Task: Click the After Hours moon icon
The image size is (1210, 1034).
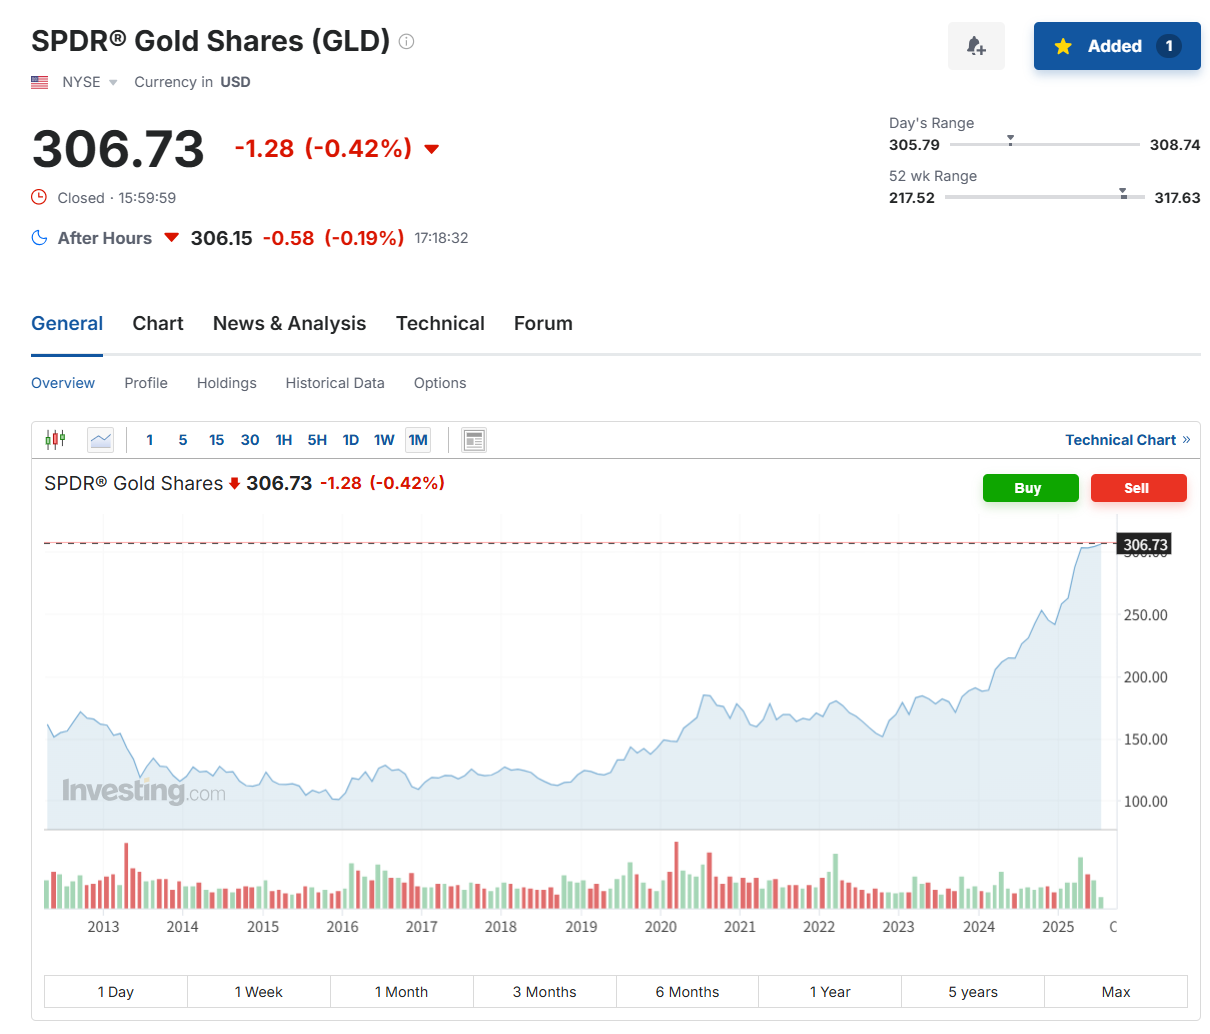Action: tap(39, 238)
